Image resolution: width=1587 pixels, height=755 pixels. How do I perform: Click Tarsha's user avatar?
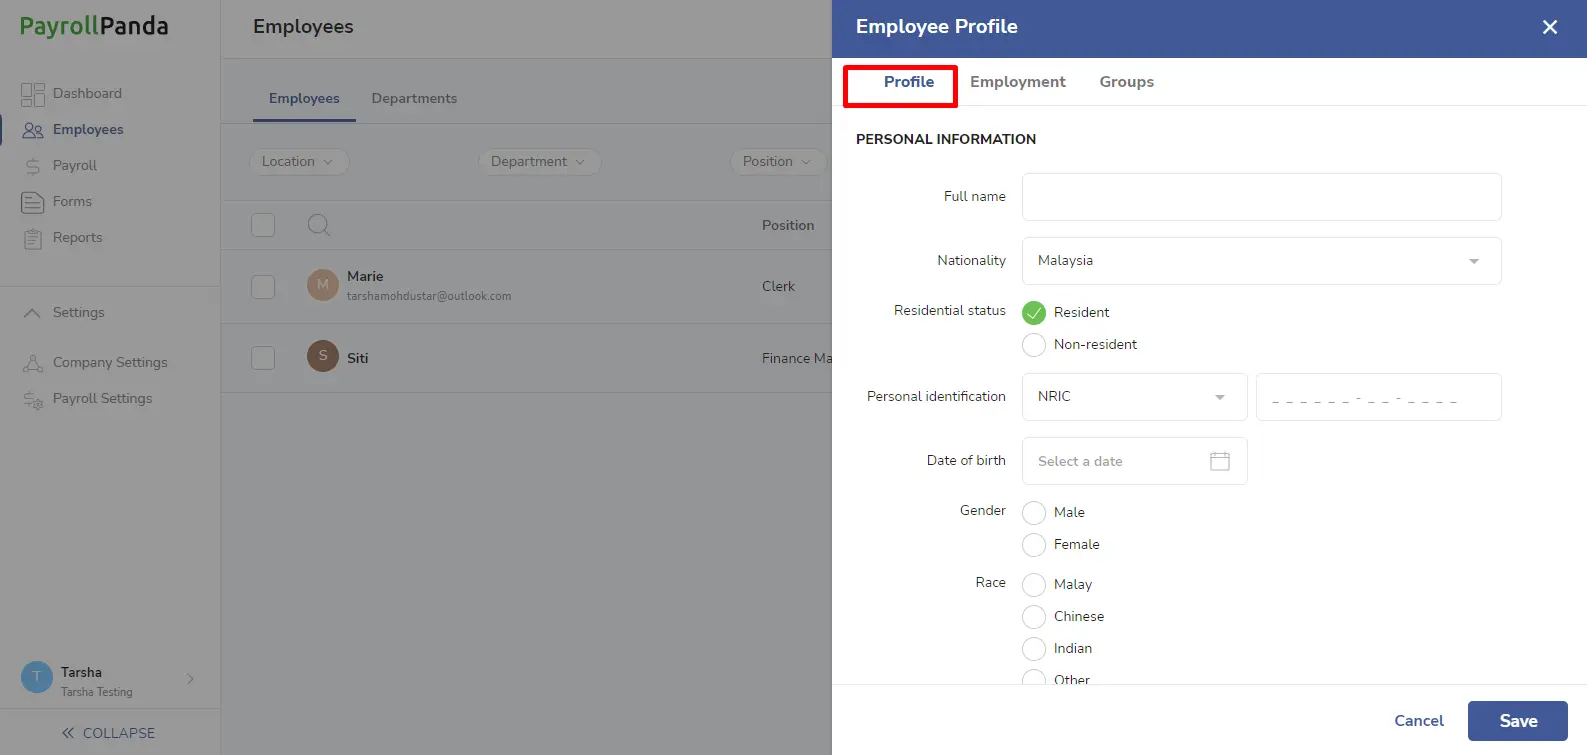point(37,677)
